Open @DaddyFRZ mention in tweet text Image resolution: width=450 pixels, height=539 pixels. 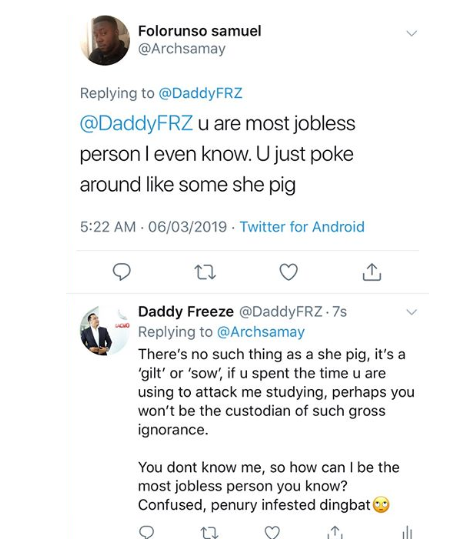click(136, 123)
